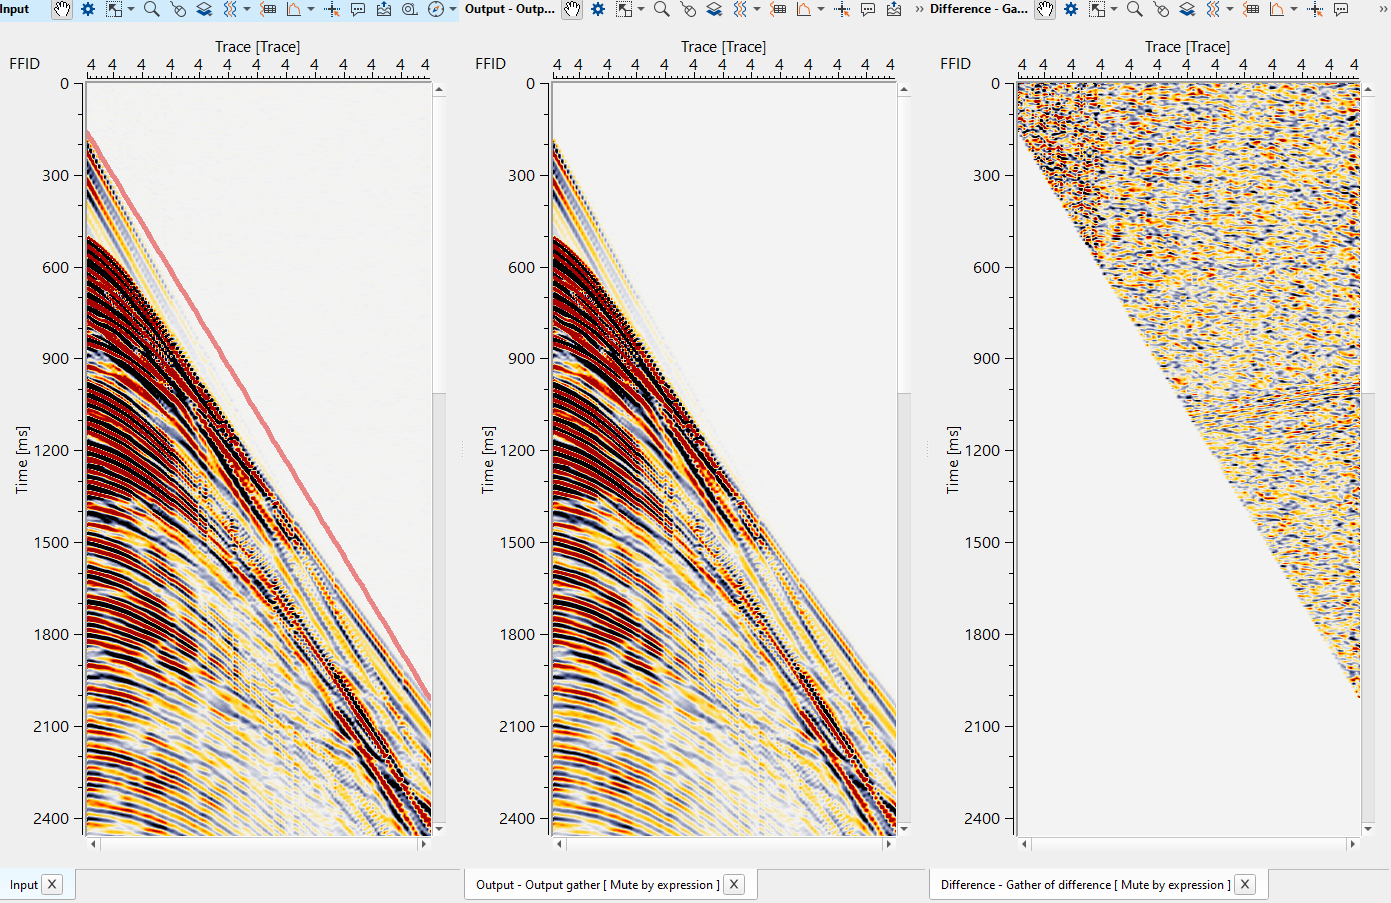The height and width of the screenshot is (903, 1391).
Task: Toggle the hand pan tool in Input panel
Action: pos(62,10)
